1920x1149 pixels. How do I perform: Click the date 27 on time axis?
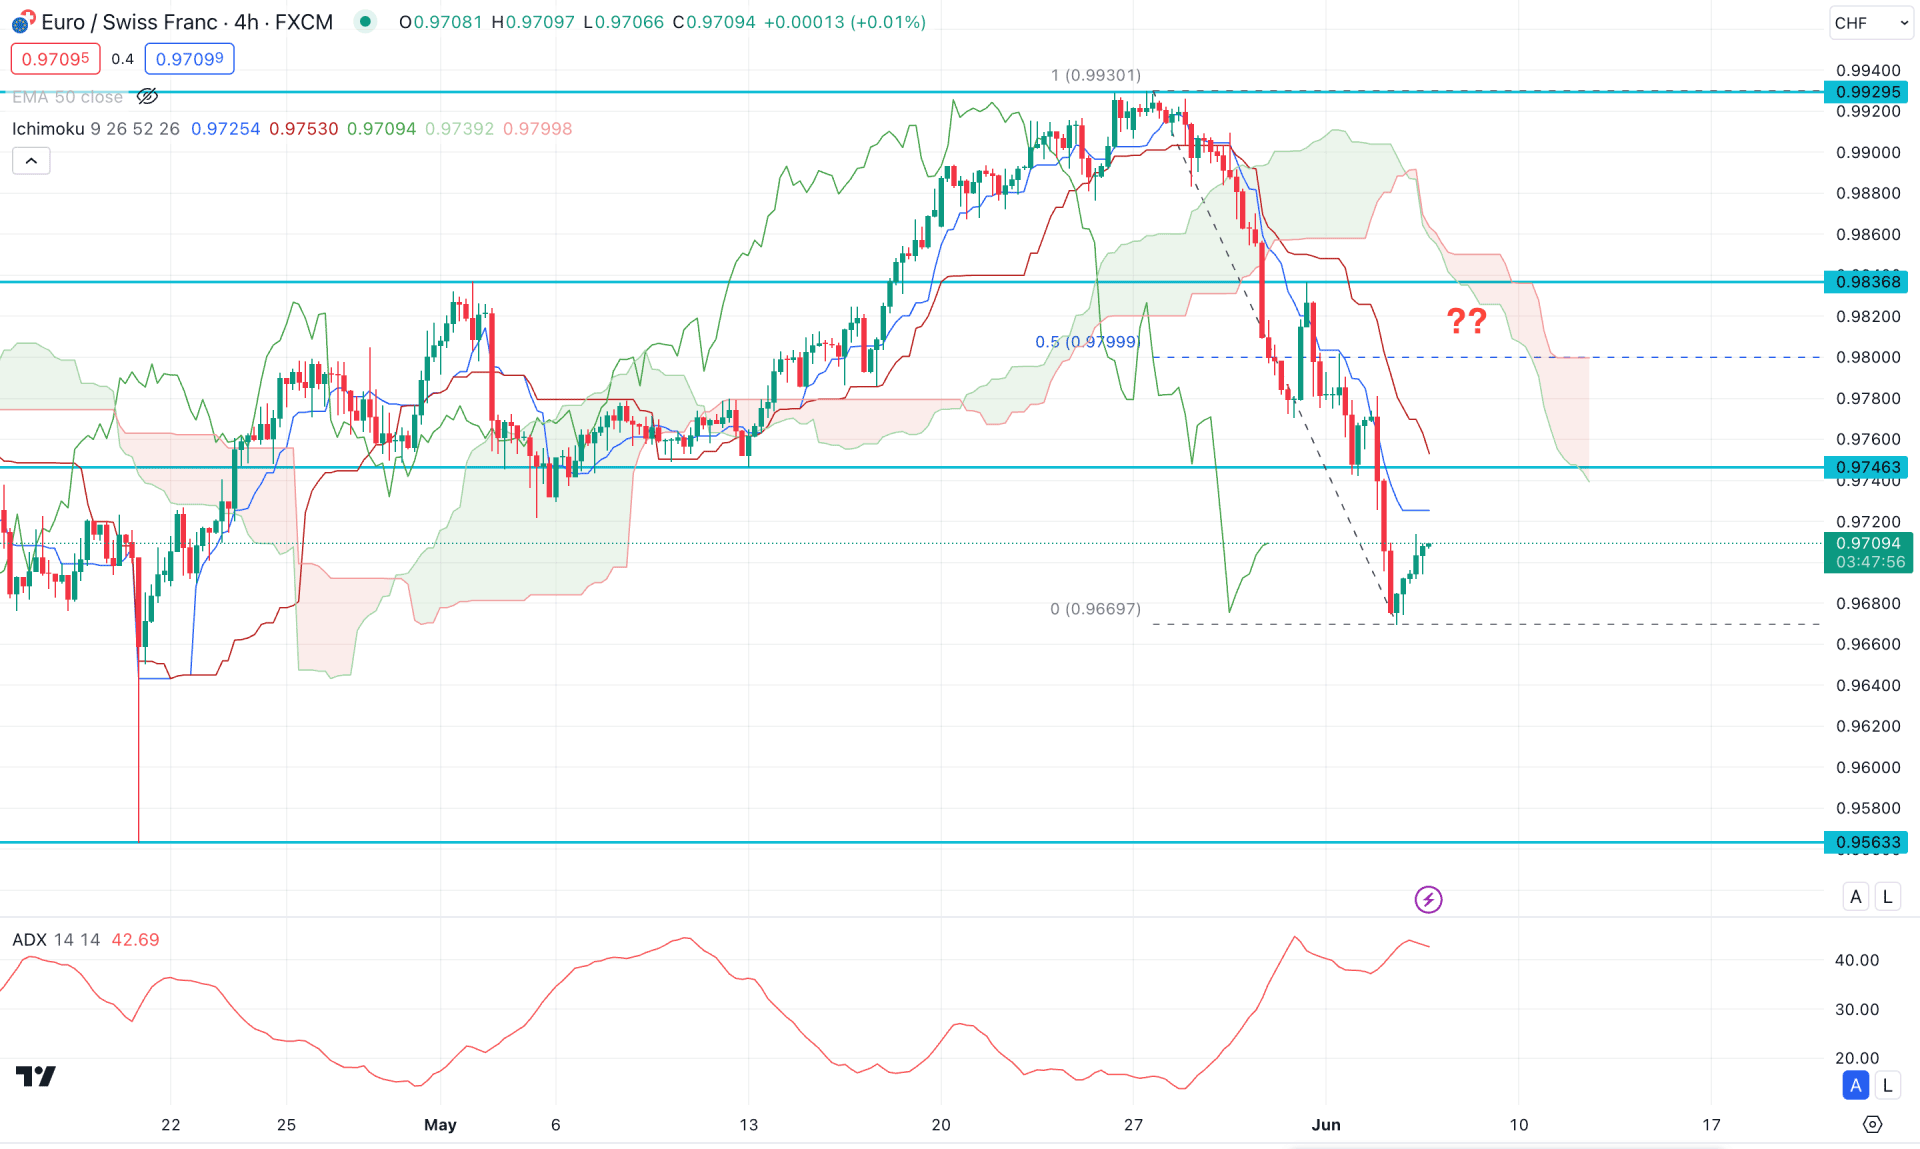point(1133,1125)
